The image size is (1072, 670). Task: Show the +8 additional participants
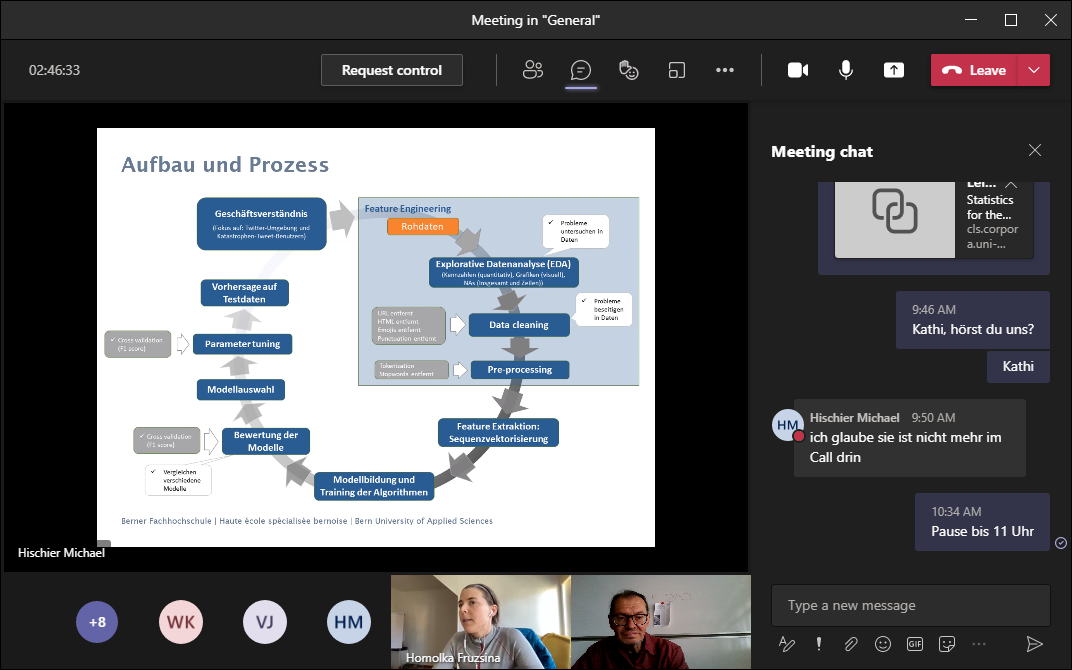(97, 622)
